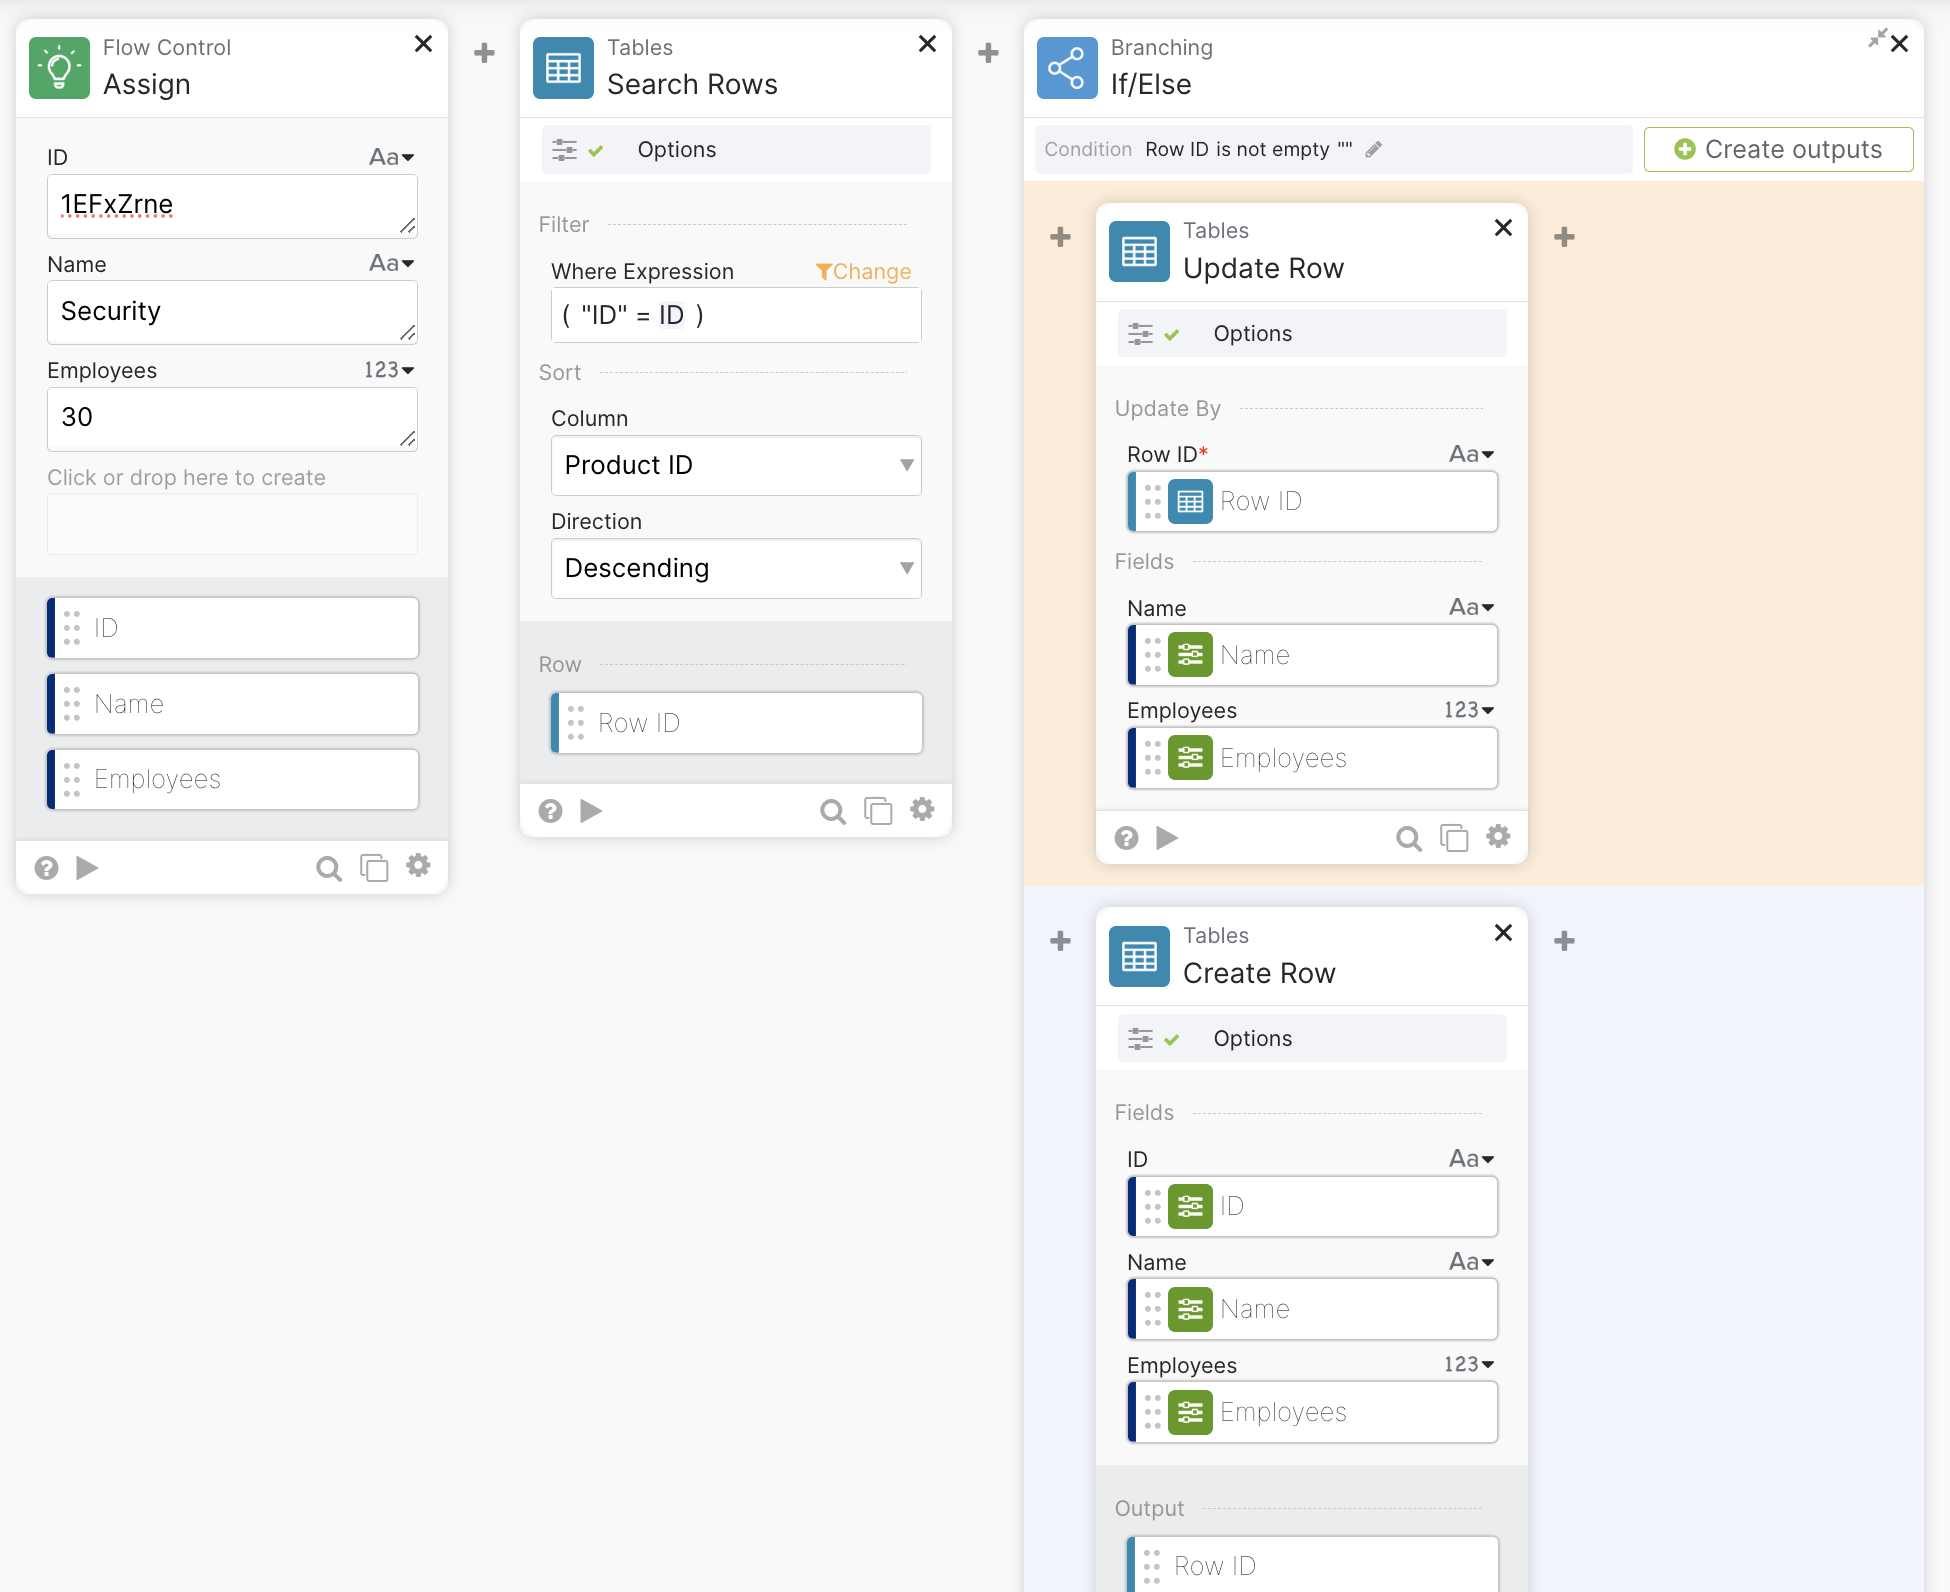Open the Sort Column dropdown showing Product ID

point(735,465)
